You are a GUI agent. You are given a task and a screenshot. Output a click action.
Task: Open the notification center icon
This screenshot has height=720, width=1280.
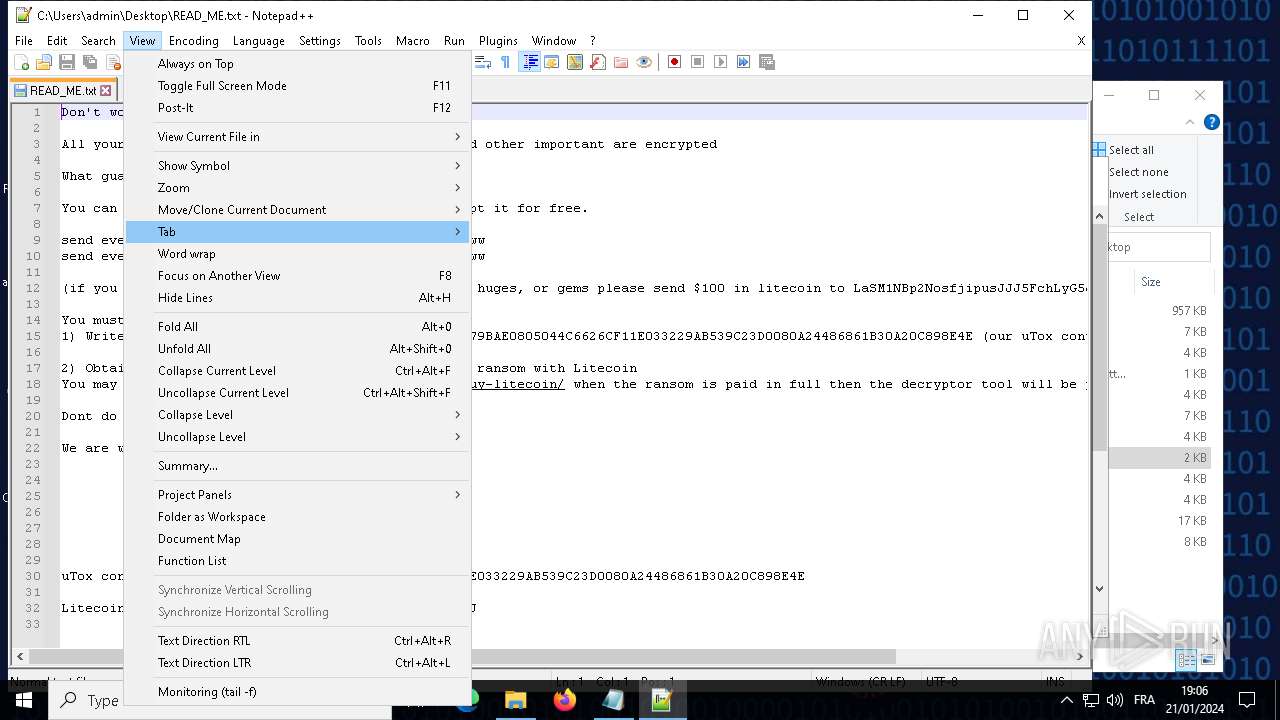point(1247,700)
